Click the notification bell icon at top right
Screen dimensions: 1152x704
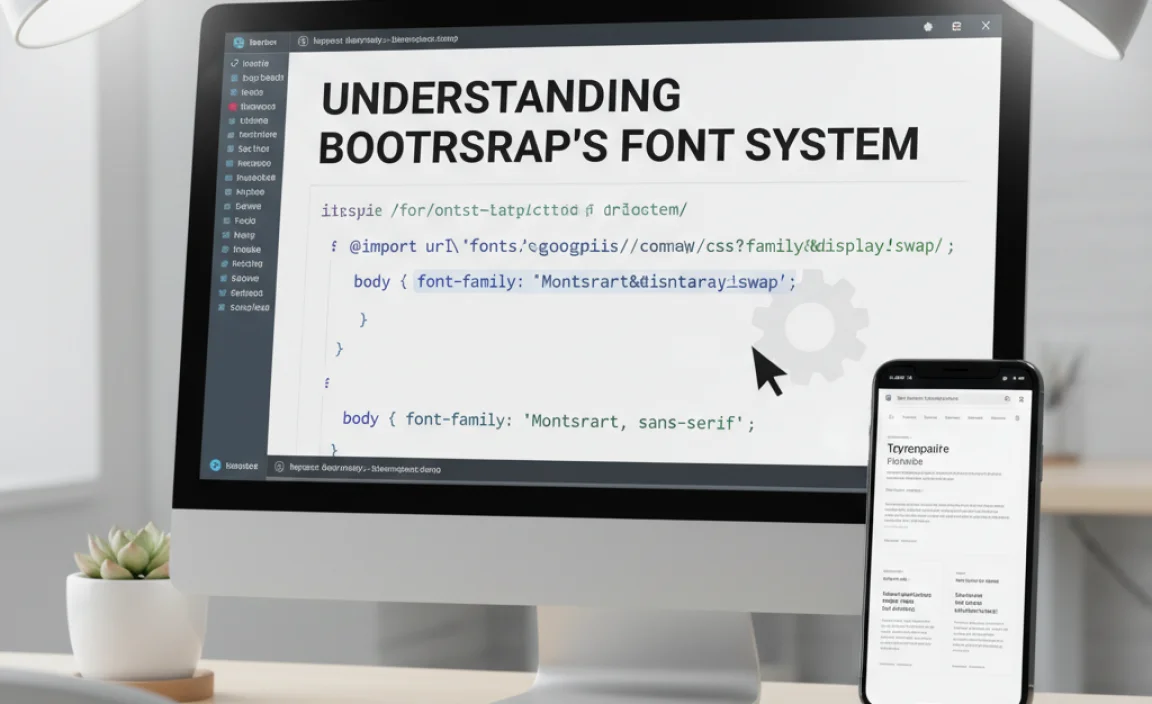click(927, 27)
